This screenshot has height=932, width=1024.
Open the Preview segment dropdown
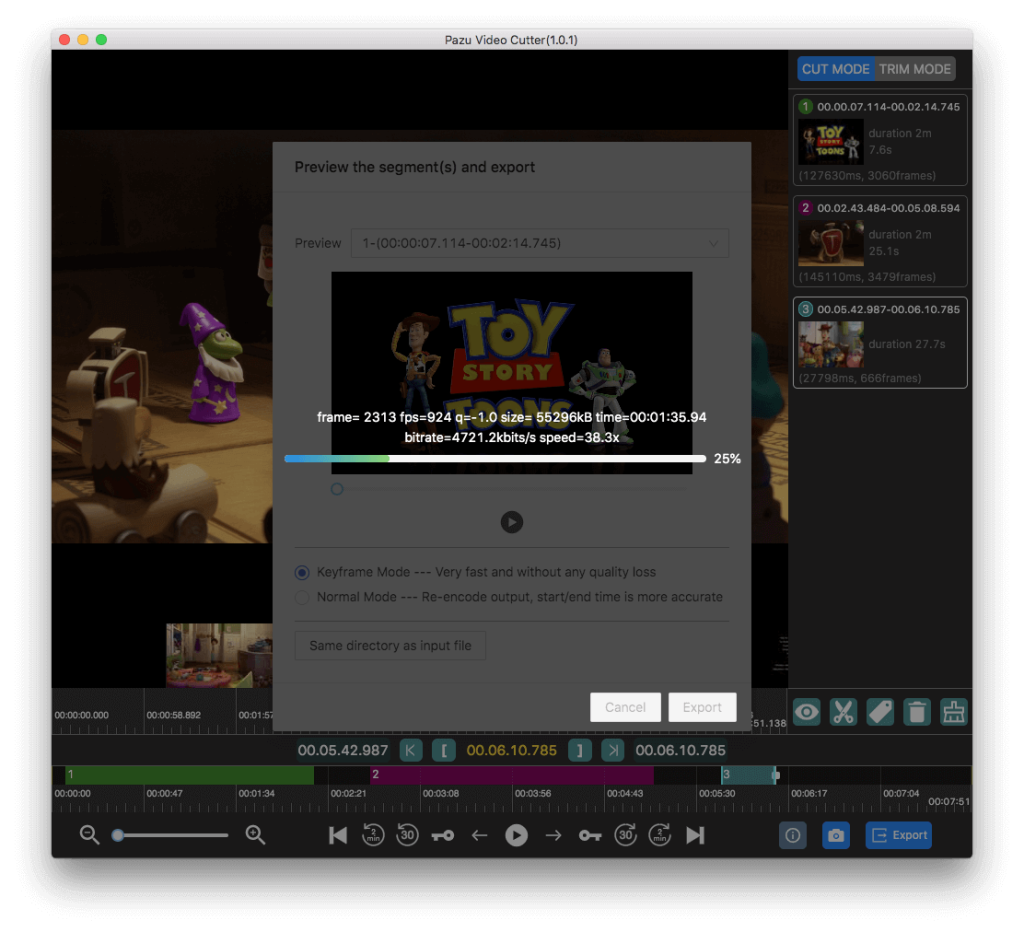click(539, 243)
